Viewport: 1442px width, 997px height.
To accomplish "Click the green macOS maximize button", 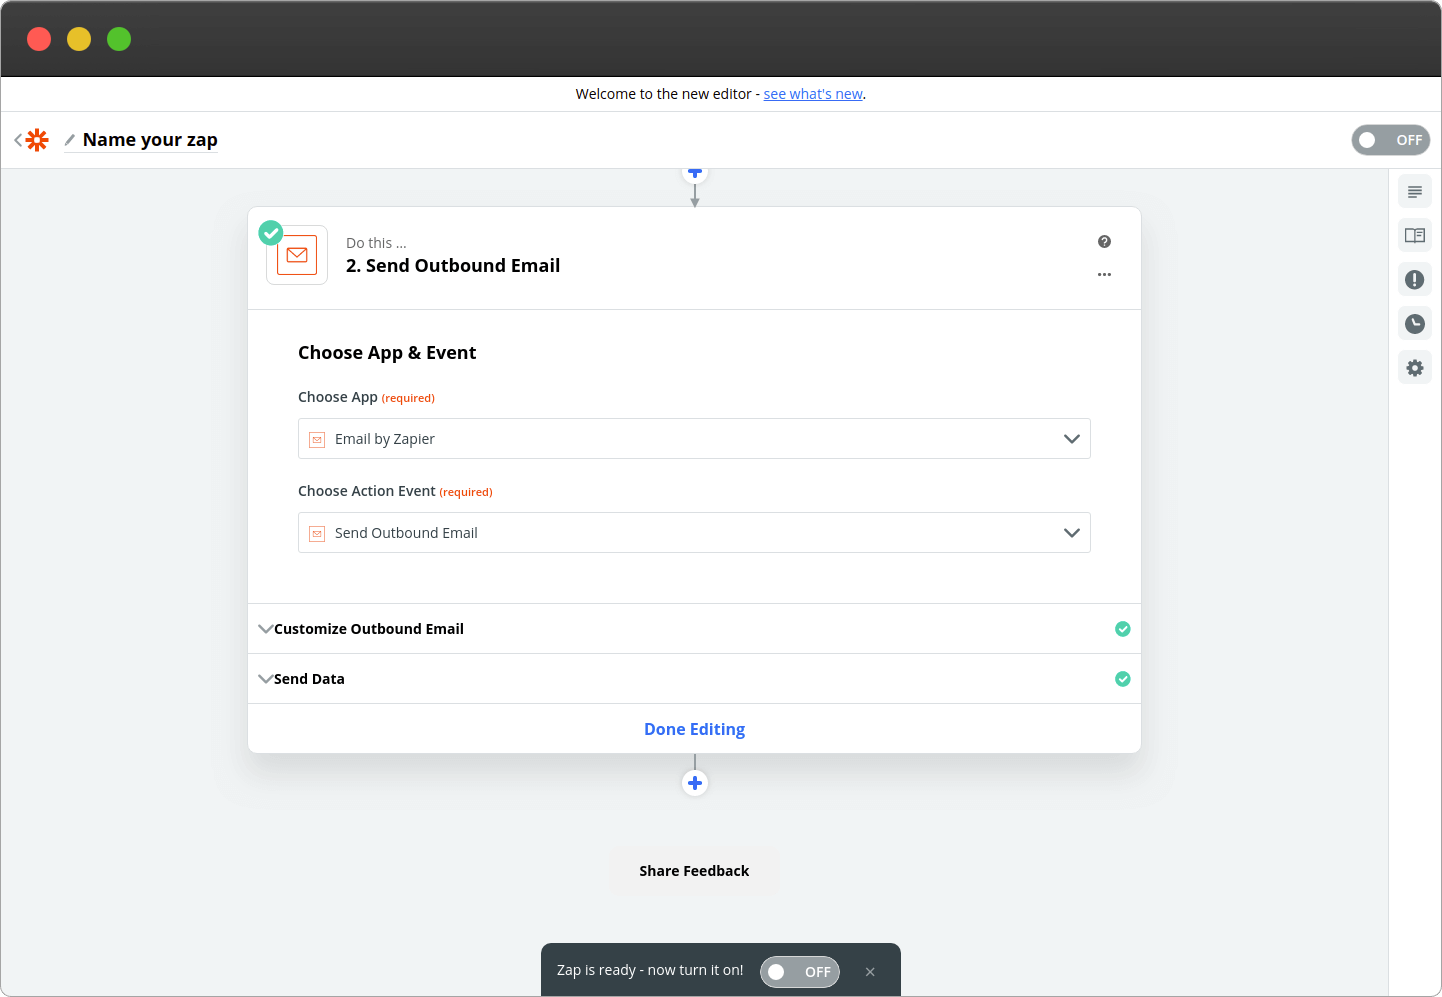I will (119, 39).
